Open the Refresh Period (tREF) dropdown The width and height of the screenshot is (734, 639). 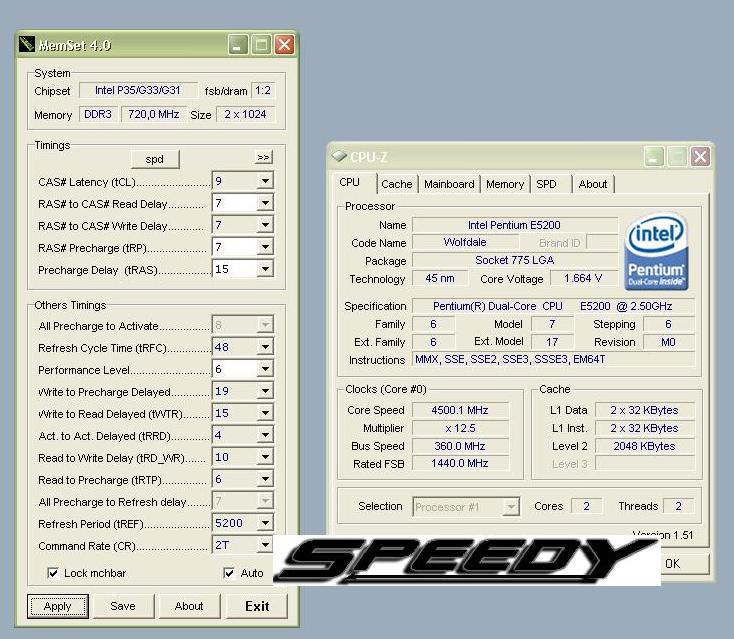coord(265,523)
